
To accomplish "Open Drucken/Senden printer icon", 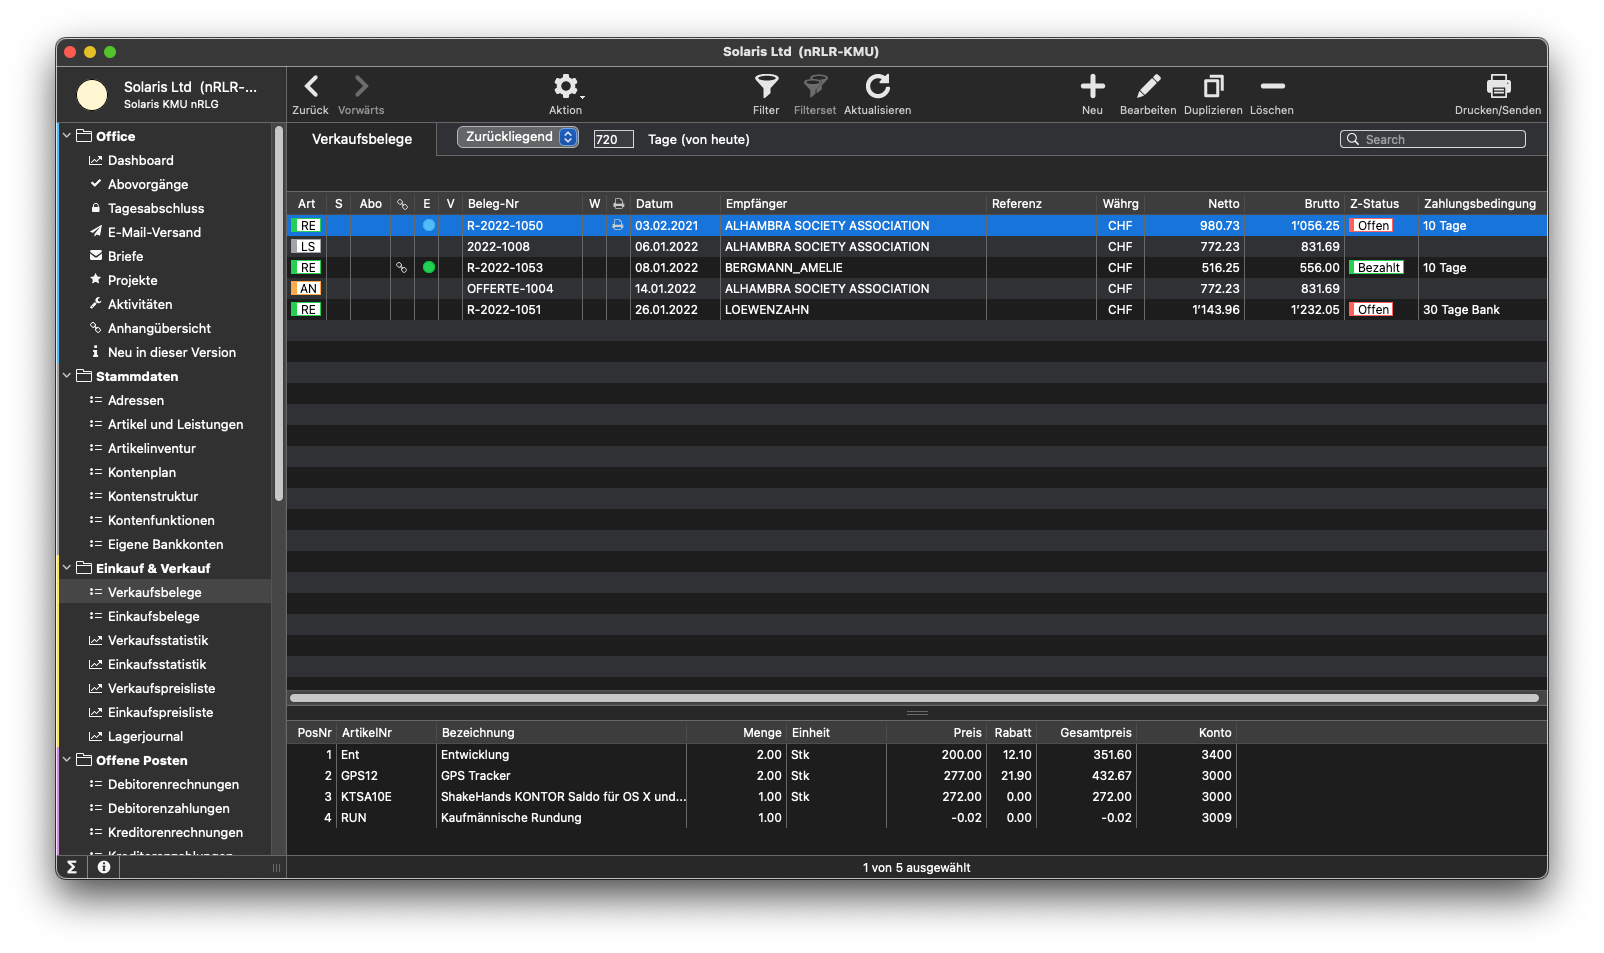I will 1497,87.
